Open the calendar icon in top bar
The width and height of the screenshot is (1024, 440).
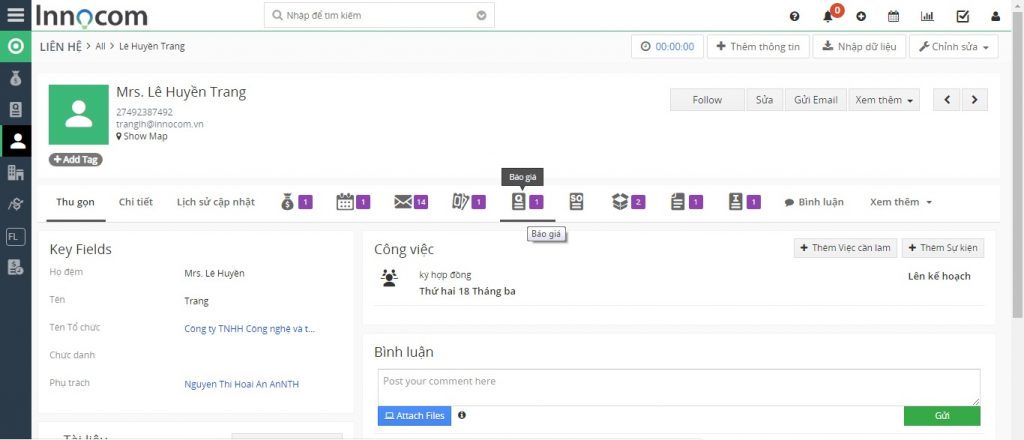893,16
